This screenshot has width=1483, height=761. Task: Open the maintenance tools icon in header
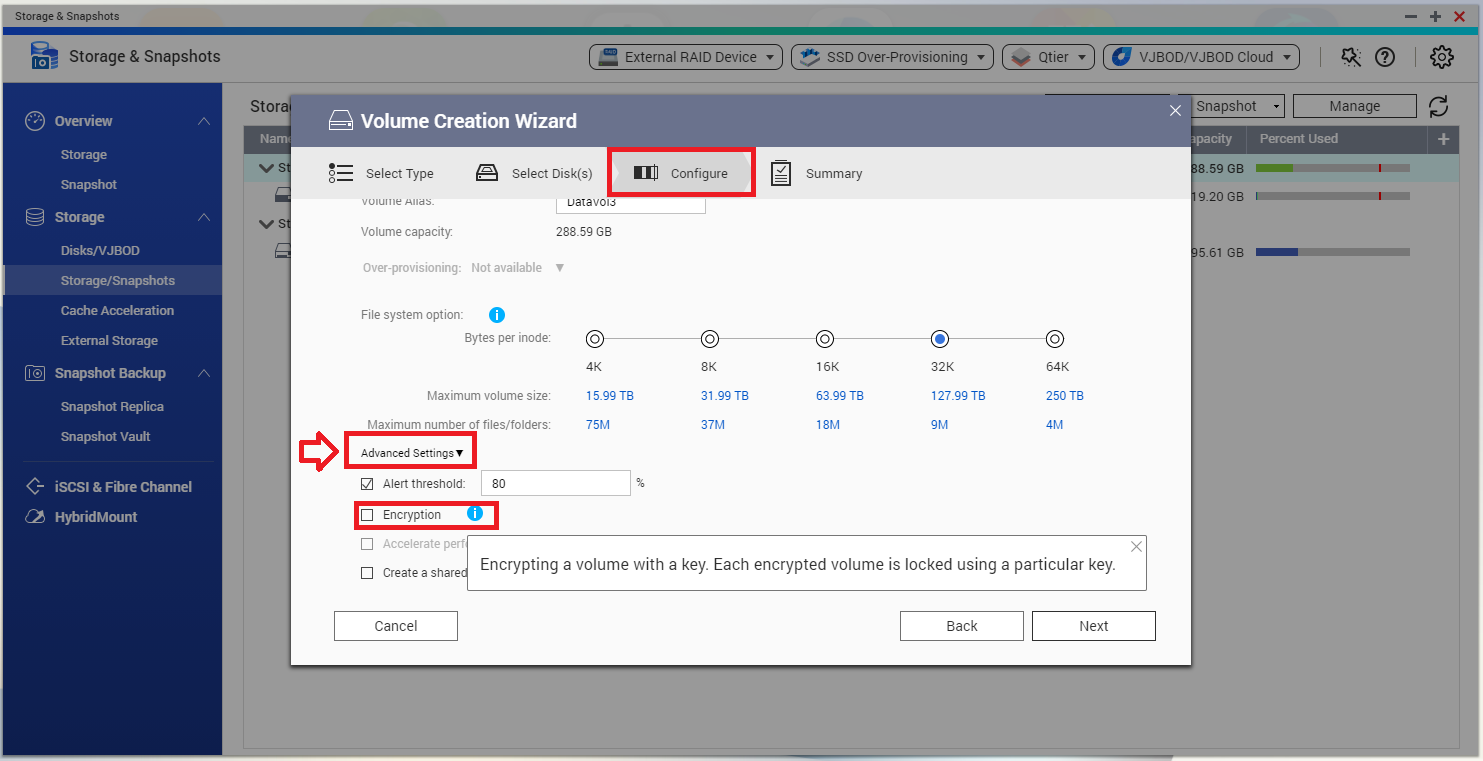coord(1351,57)
